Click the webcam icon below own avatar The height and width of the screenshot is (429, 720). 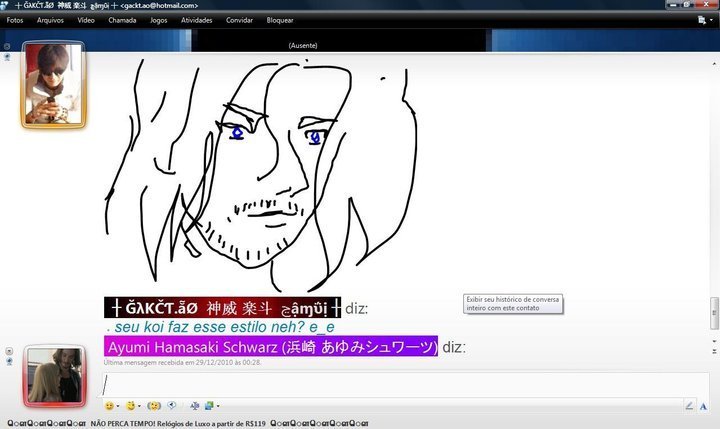tap(8, 362)
